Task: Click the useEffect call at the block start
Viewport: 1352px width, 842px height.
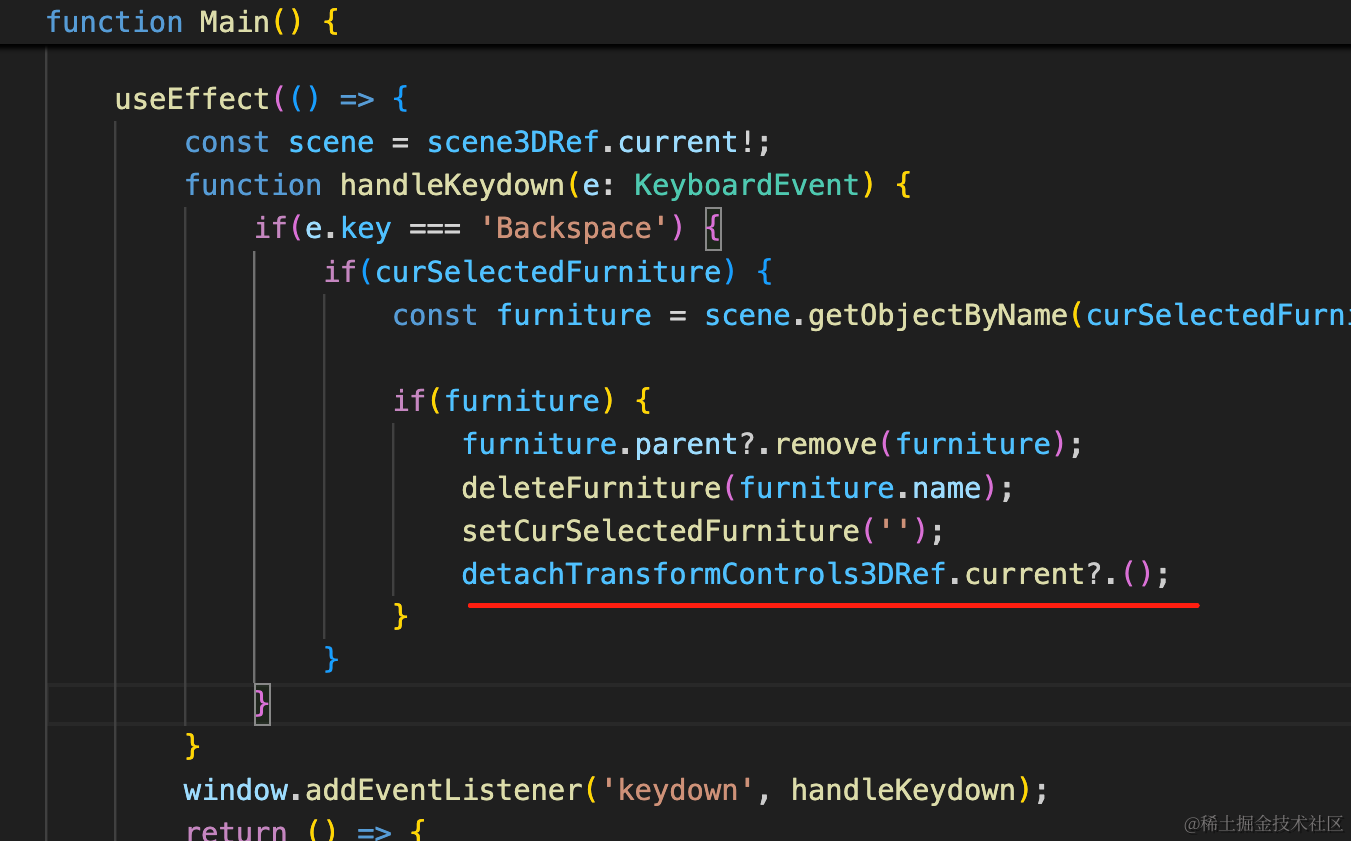Action: pyautogui.click(x=193, y=99)
